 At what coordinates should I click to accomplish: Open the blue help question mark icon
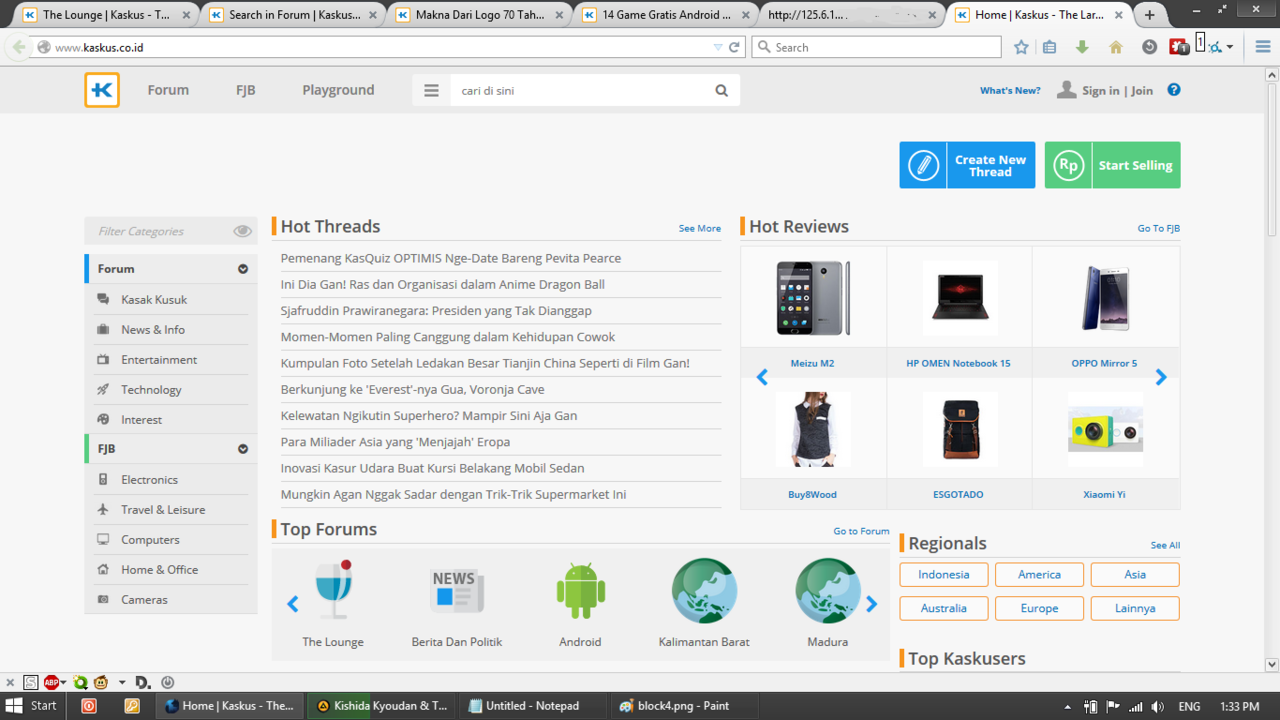pos(1174,90)
